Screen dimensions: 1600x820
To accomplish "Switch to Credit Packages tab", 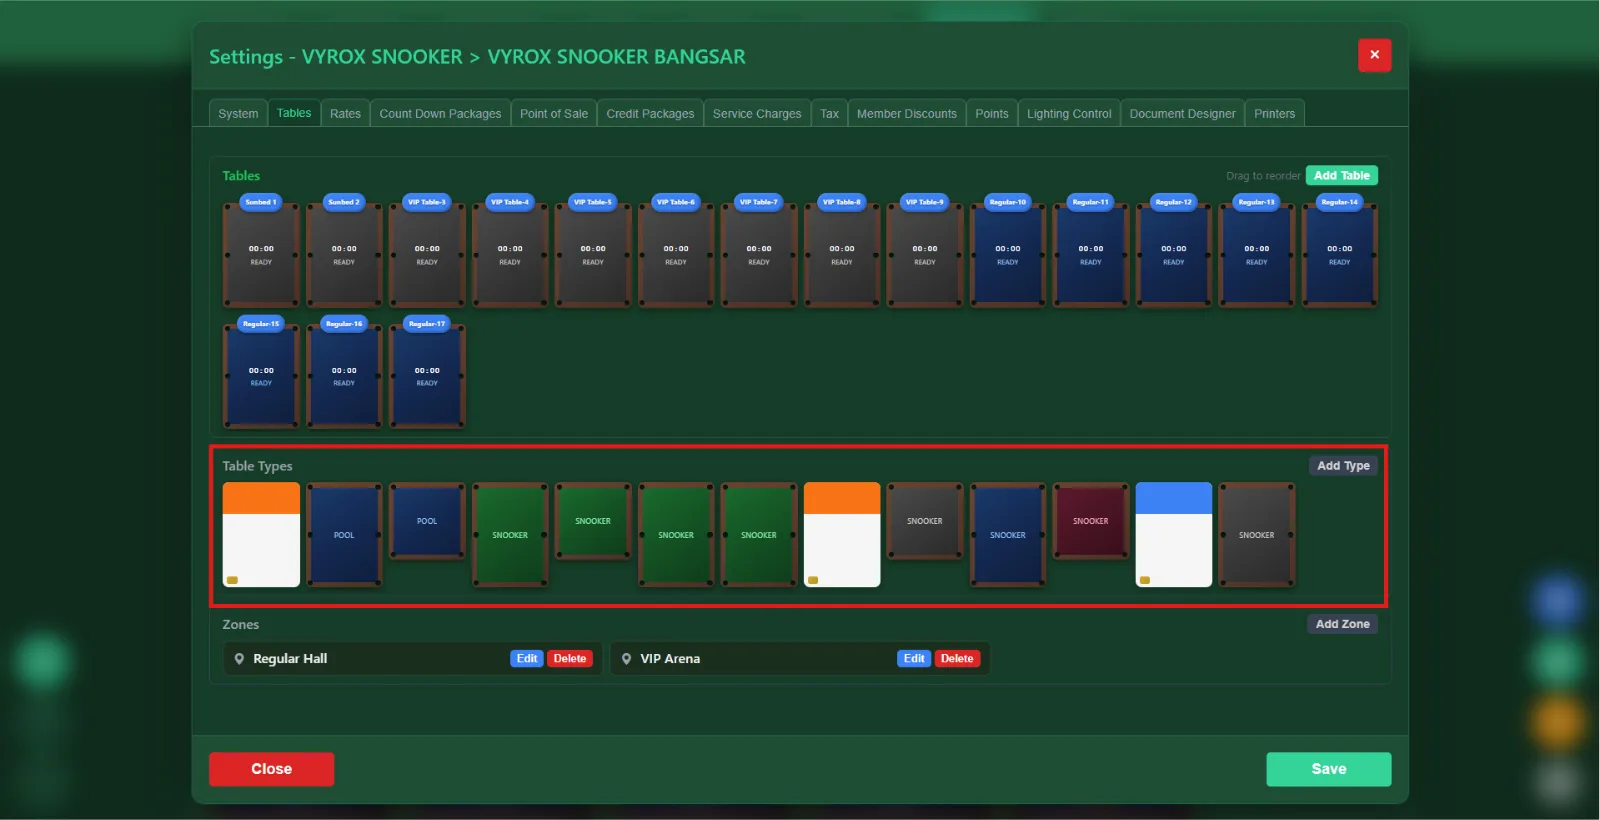I will click(650, 113).
